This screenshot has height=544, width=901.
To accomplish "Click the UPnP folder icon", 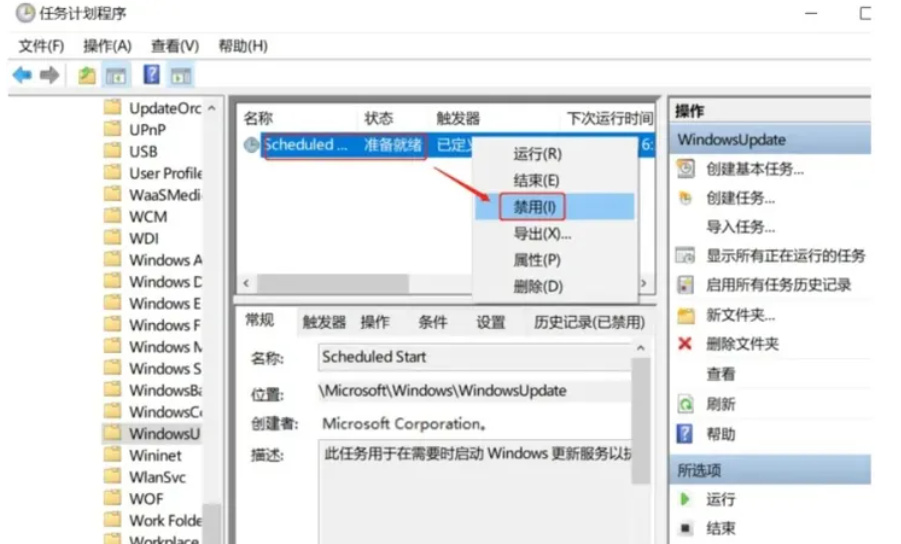I will pyautogui.click(x=113, y=129).
